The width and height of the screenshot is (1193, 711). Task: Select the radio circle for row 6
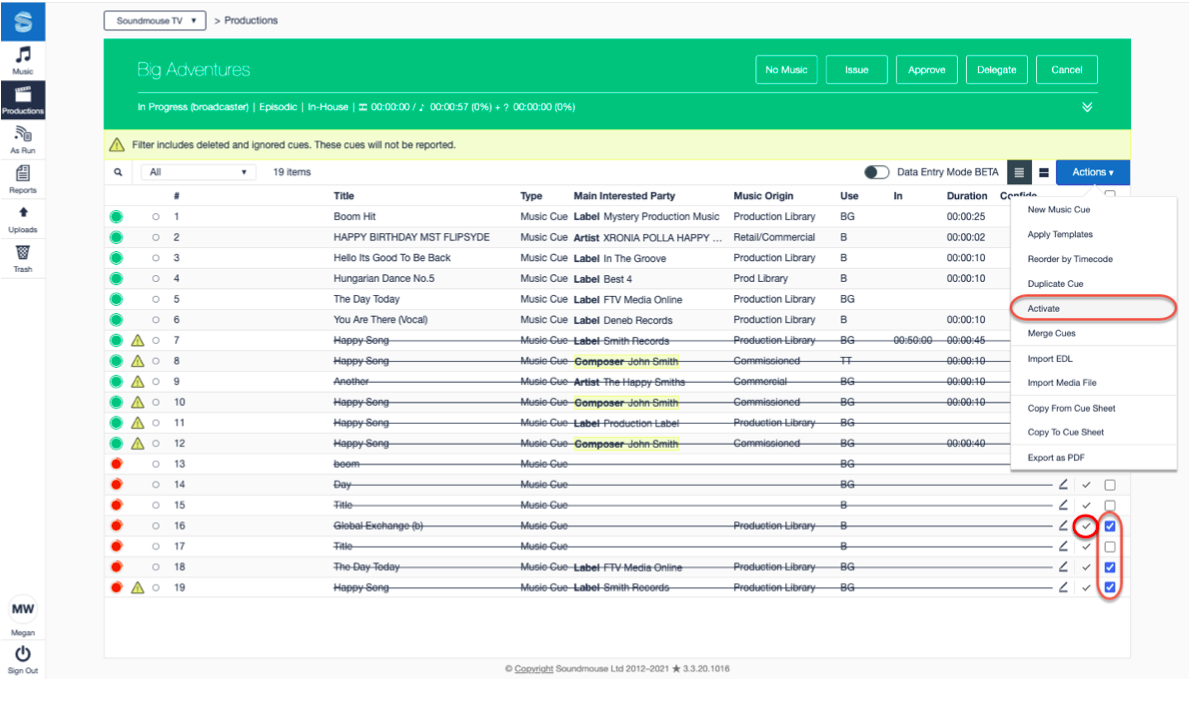[x=156, y=320]
